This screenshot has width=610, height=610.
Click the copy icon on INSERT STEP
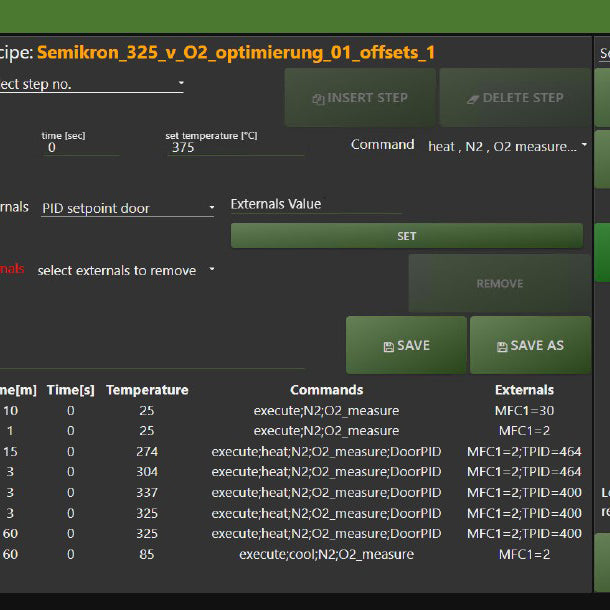click(318, 99)
